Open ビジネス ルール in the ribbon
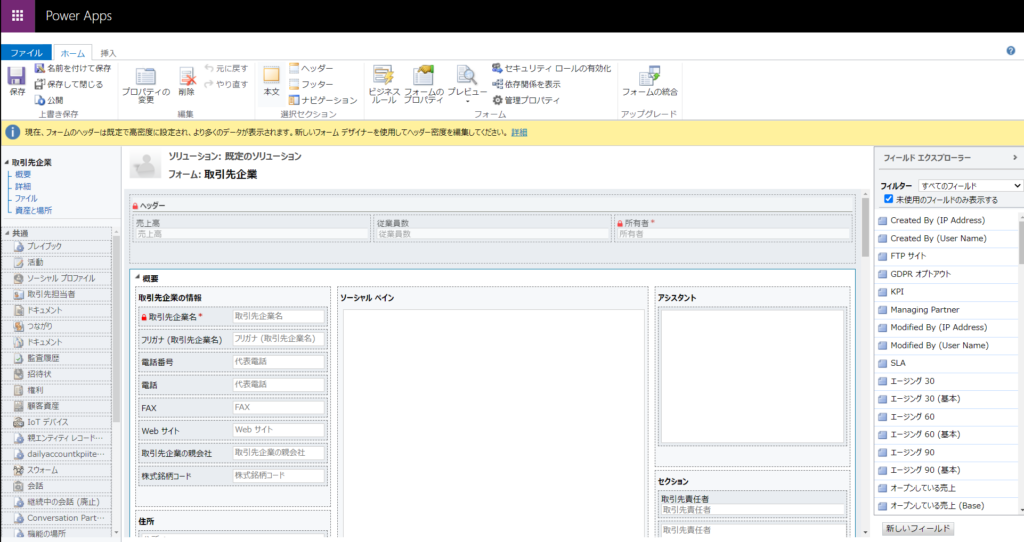Viewport: 1024px width, 542px height. click(x=383, y=85)
